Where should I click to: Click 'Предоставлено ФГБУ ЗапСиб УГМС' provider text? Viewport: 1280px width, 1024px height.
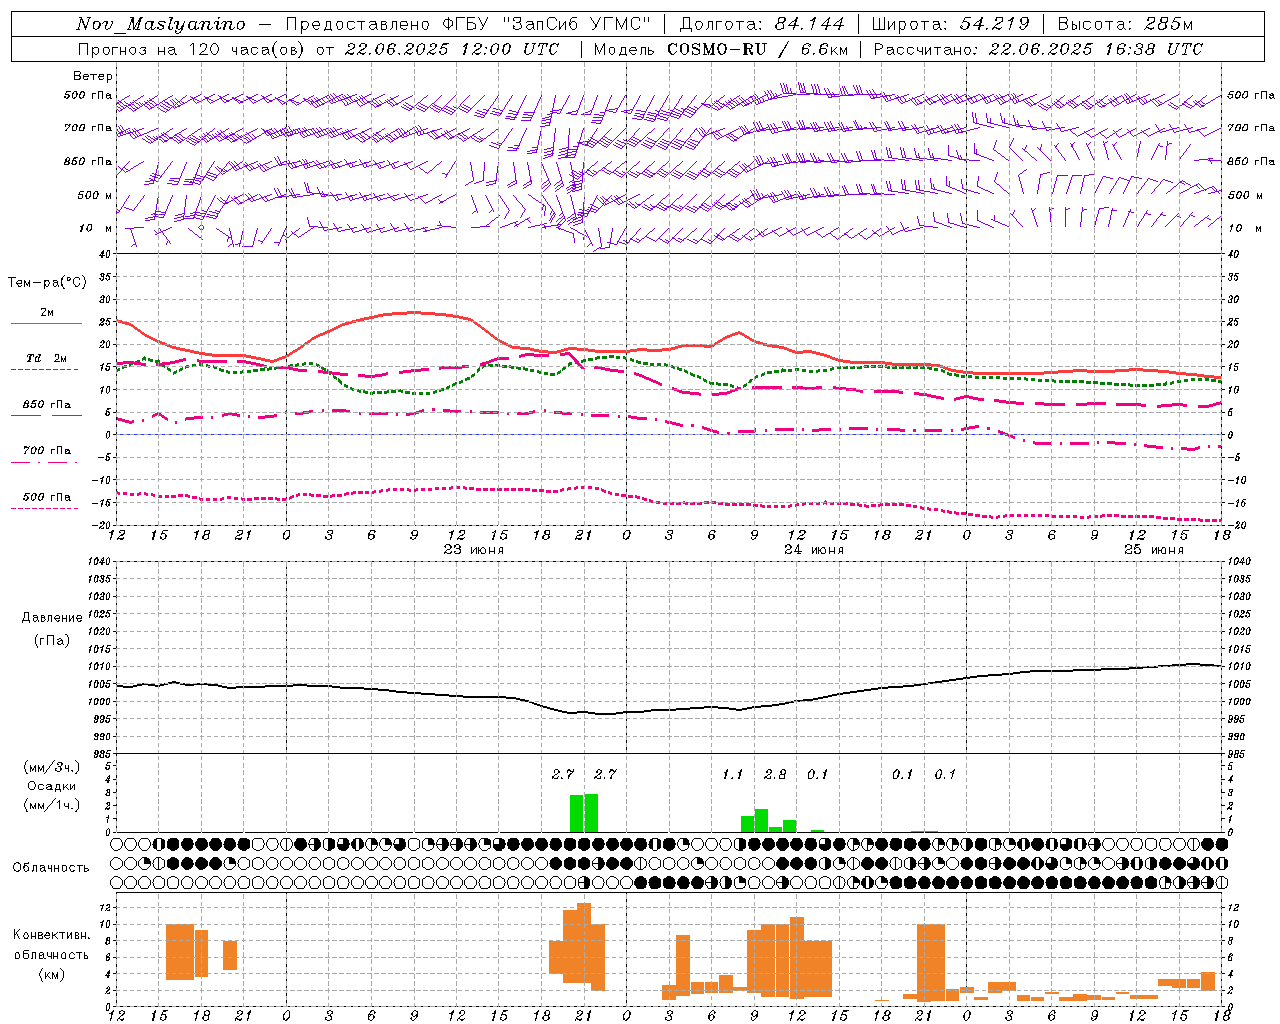click(468, 24)
